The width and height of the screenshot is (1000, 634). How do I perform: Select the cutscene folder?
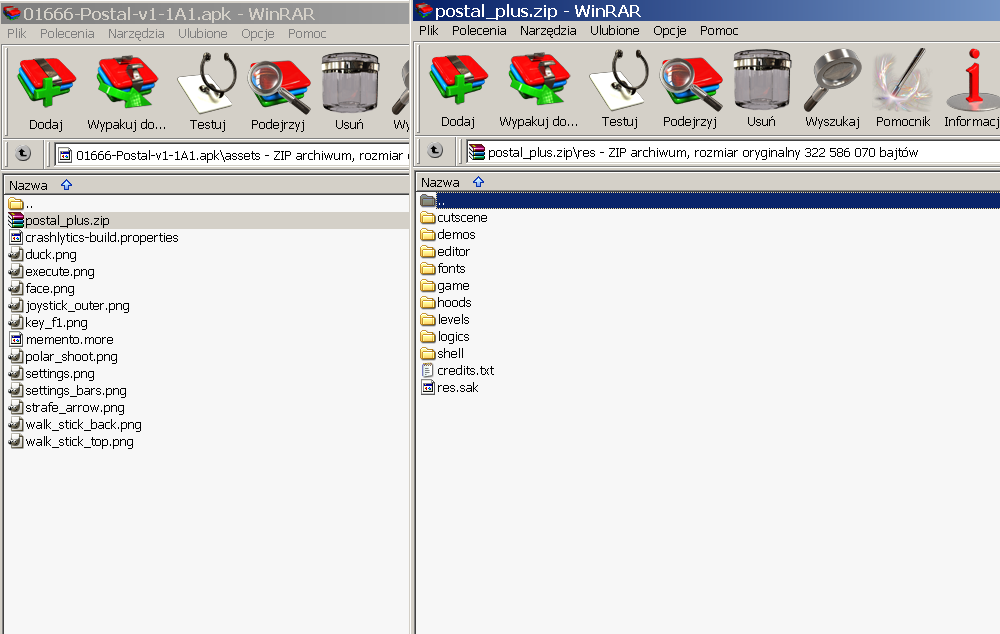(454, 217)
